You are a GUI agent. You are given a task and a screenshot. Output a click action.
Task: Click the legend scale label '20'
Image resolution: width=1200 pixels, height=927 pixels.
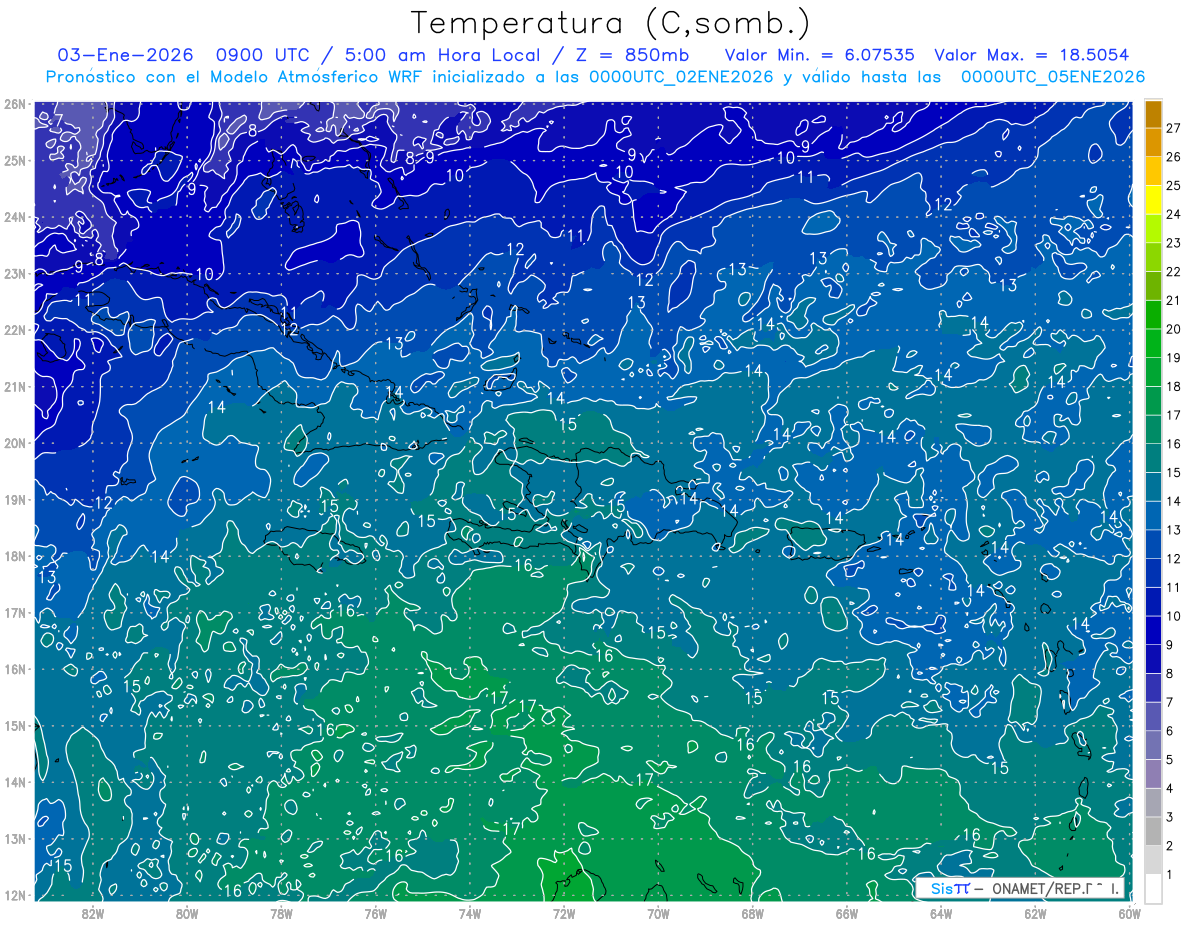[x=1174, y=329]
